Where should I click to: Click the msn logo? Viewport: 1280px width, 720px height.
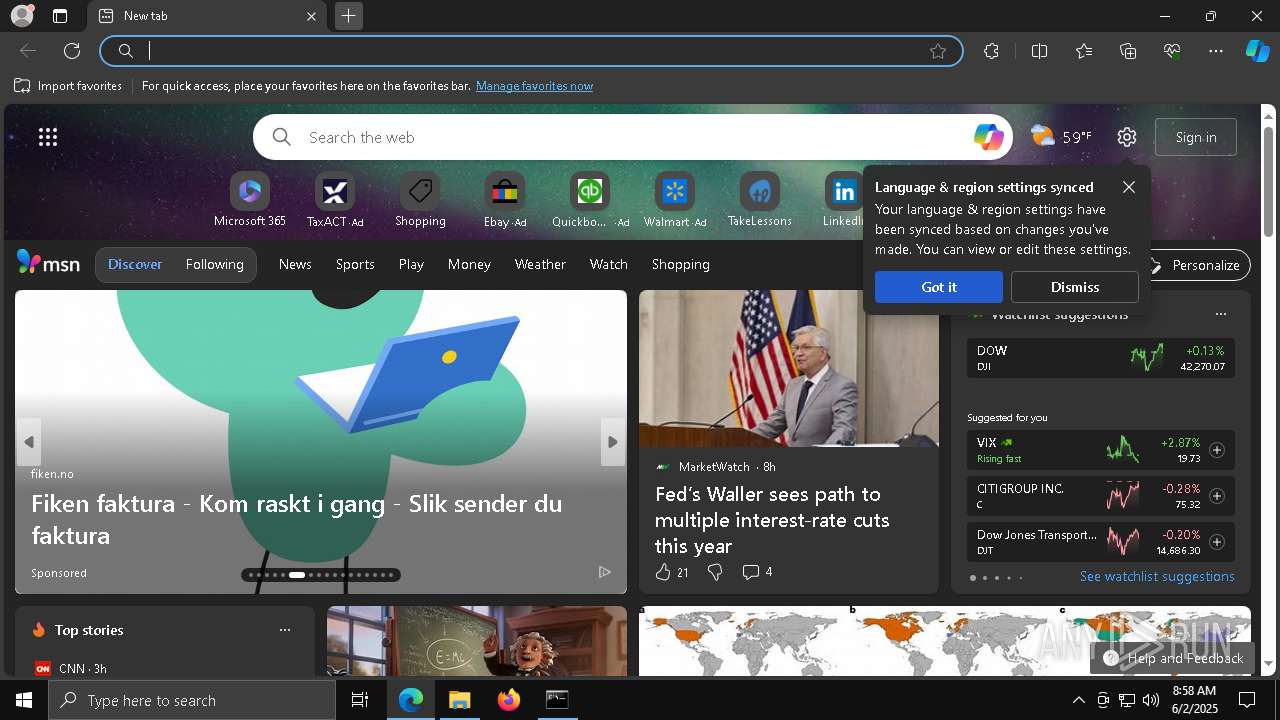coord(48,263)
